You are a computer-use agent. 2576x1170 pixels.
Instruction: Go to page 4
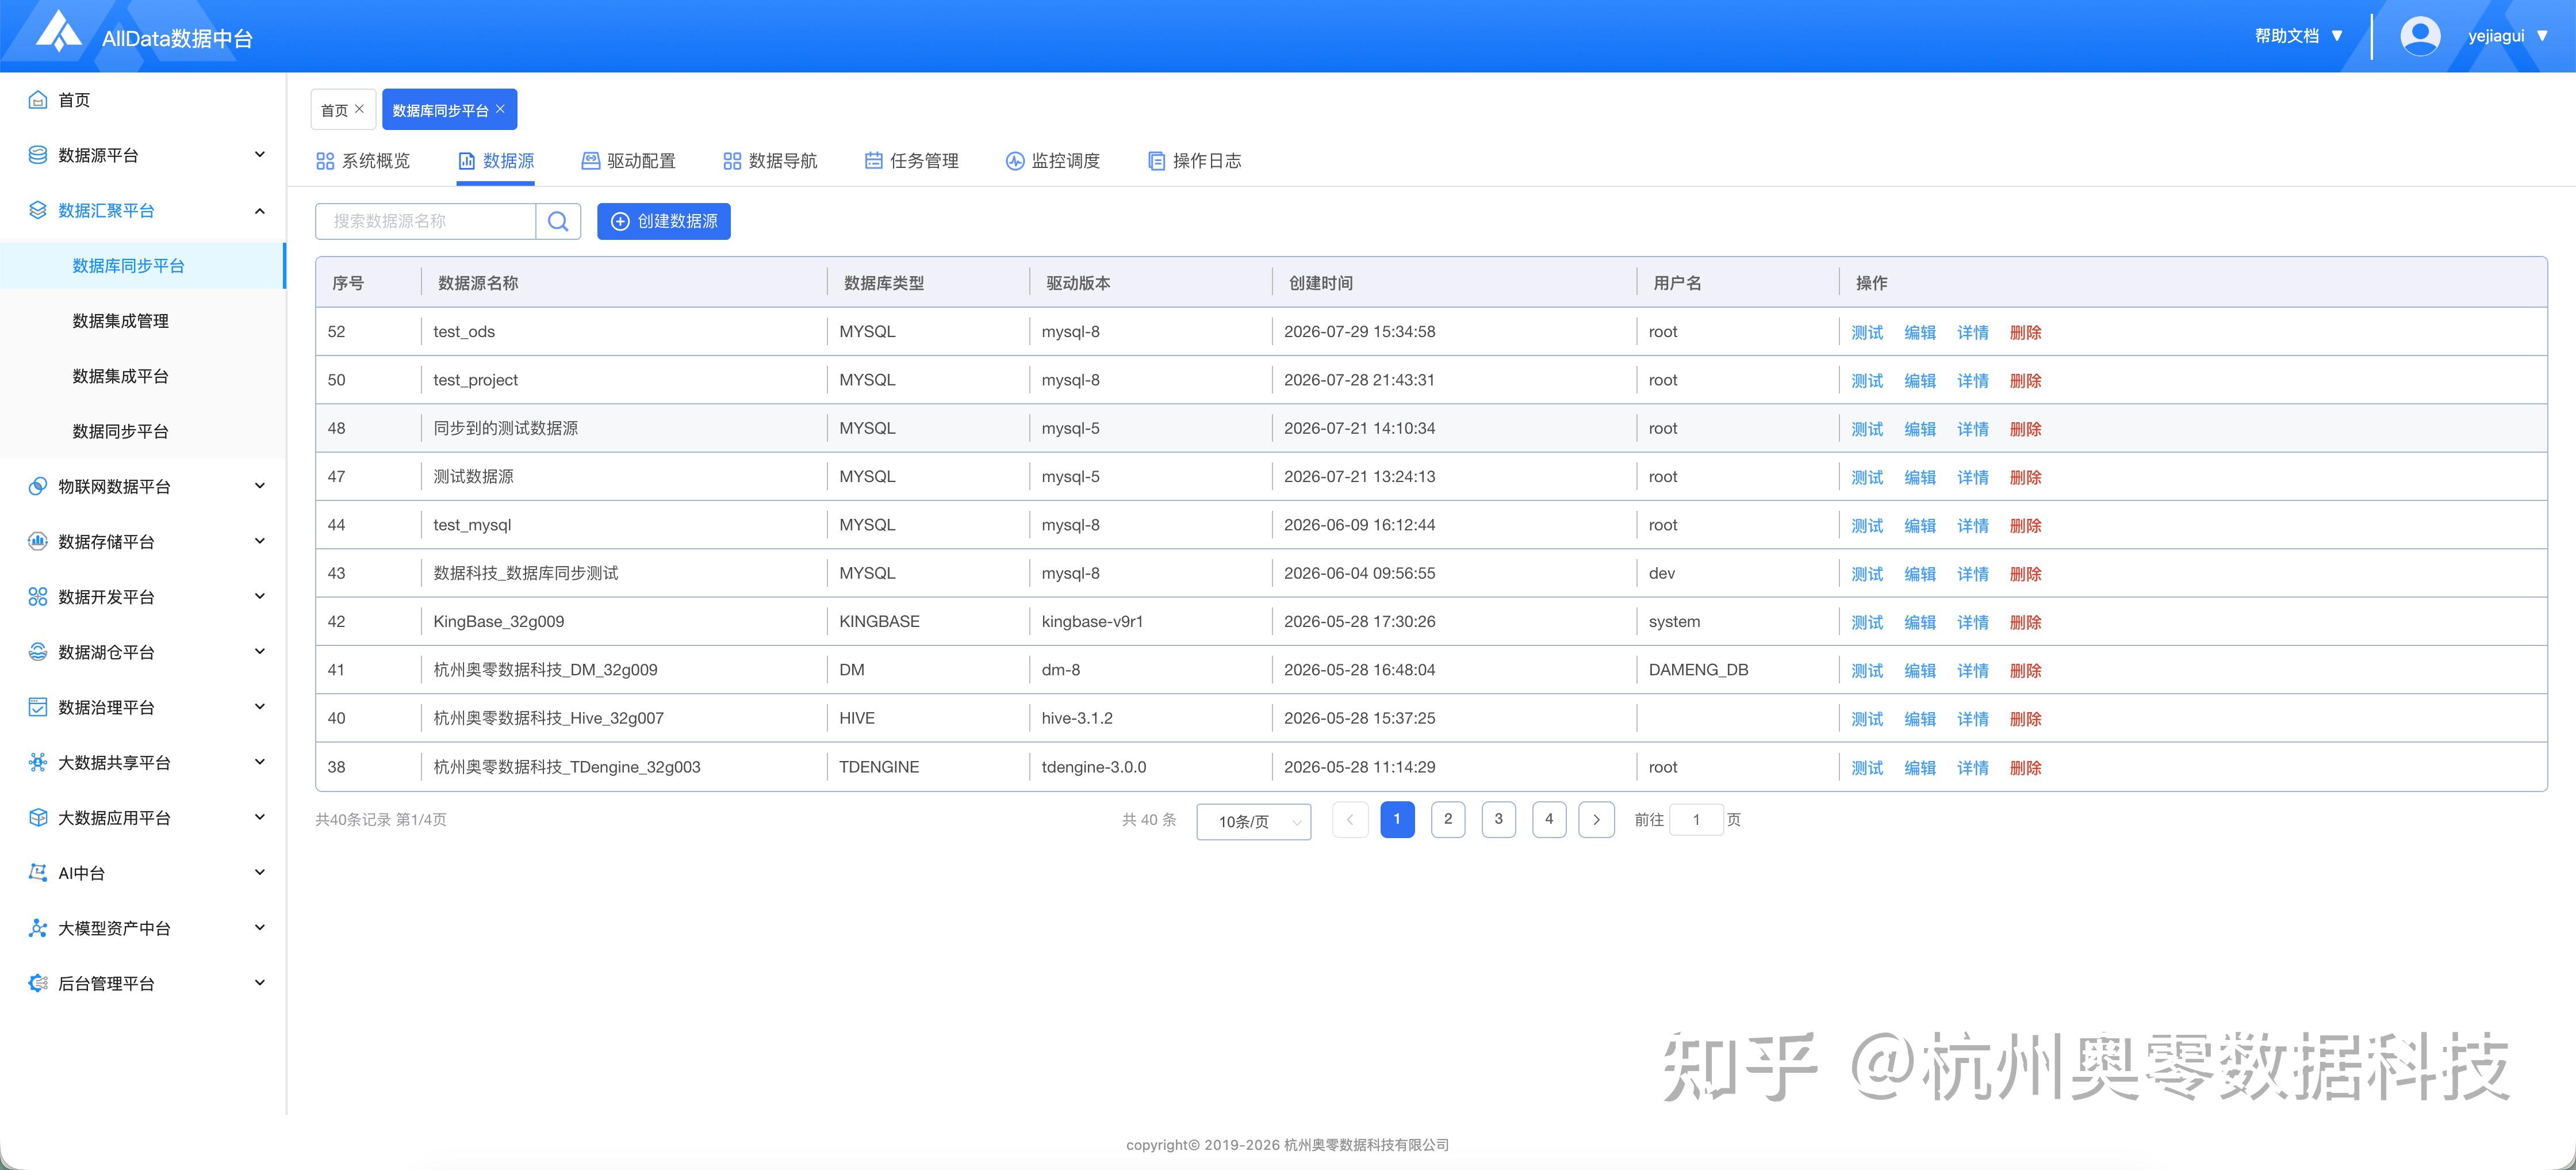point(1549,819)
